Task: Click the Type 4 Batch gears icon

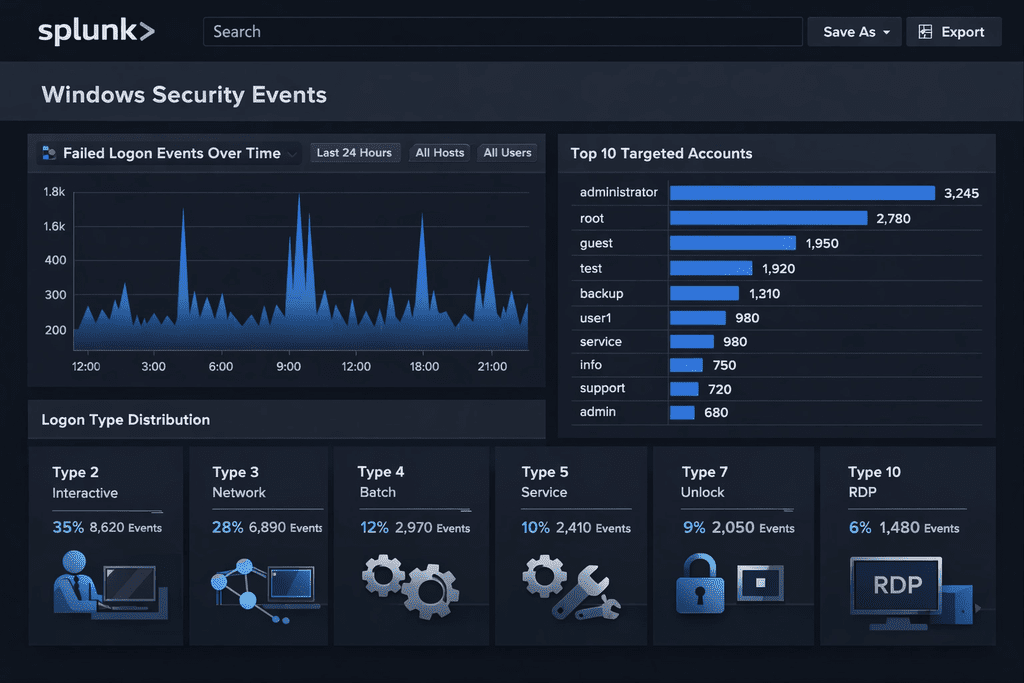Action: pyautogui.click(x=410, y=585)
